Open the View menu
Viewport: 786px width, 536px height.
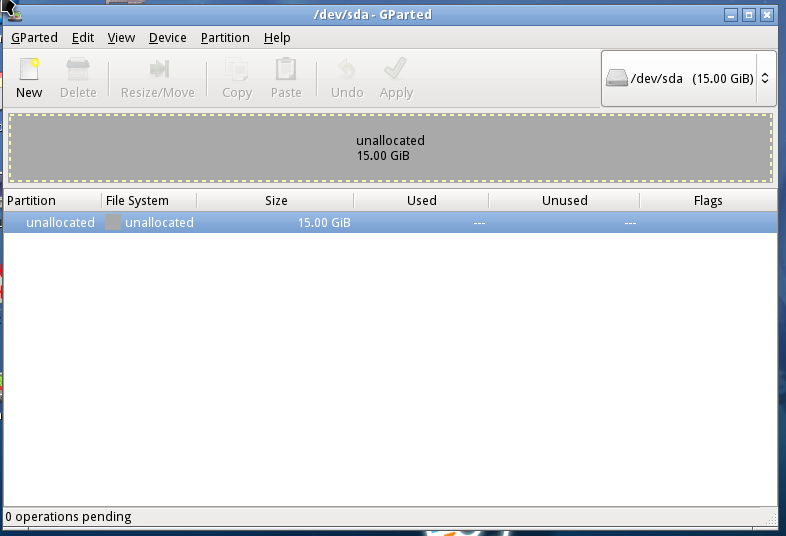tap(121, 38)
